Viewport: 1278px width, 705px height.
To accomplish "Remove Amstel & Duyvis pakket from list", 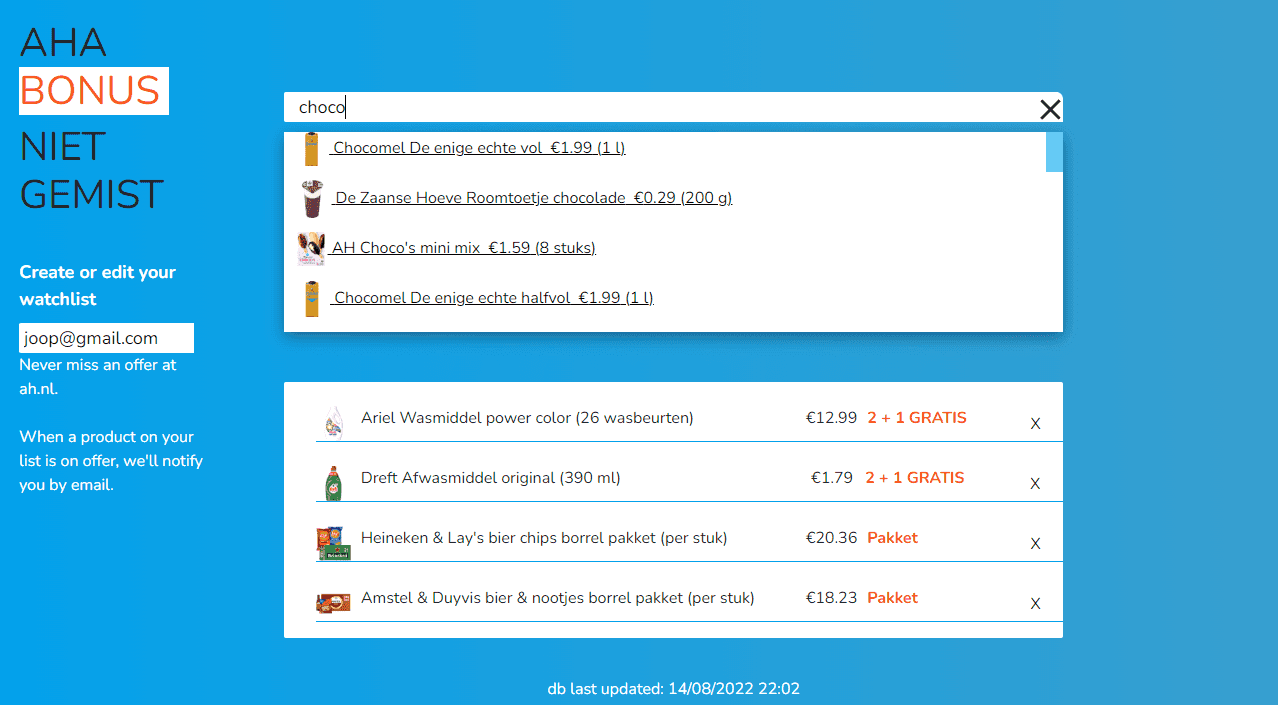I will coord(1035,604).
